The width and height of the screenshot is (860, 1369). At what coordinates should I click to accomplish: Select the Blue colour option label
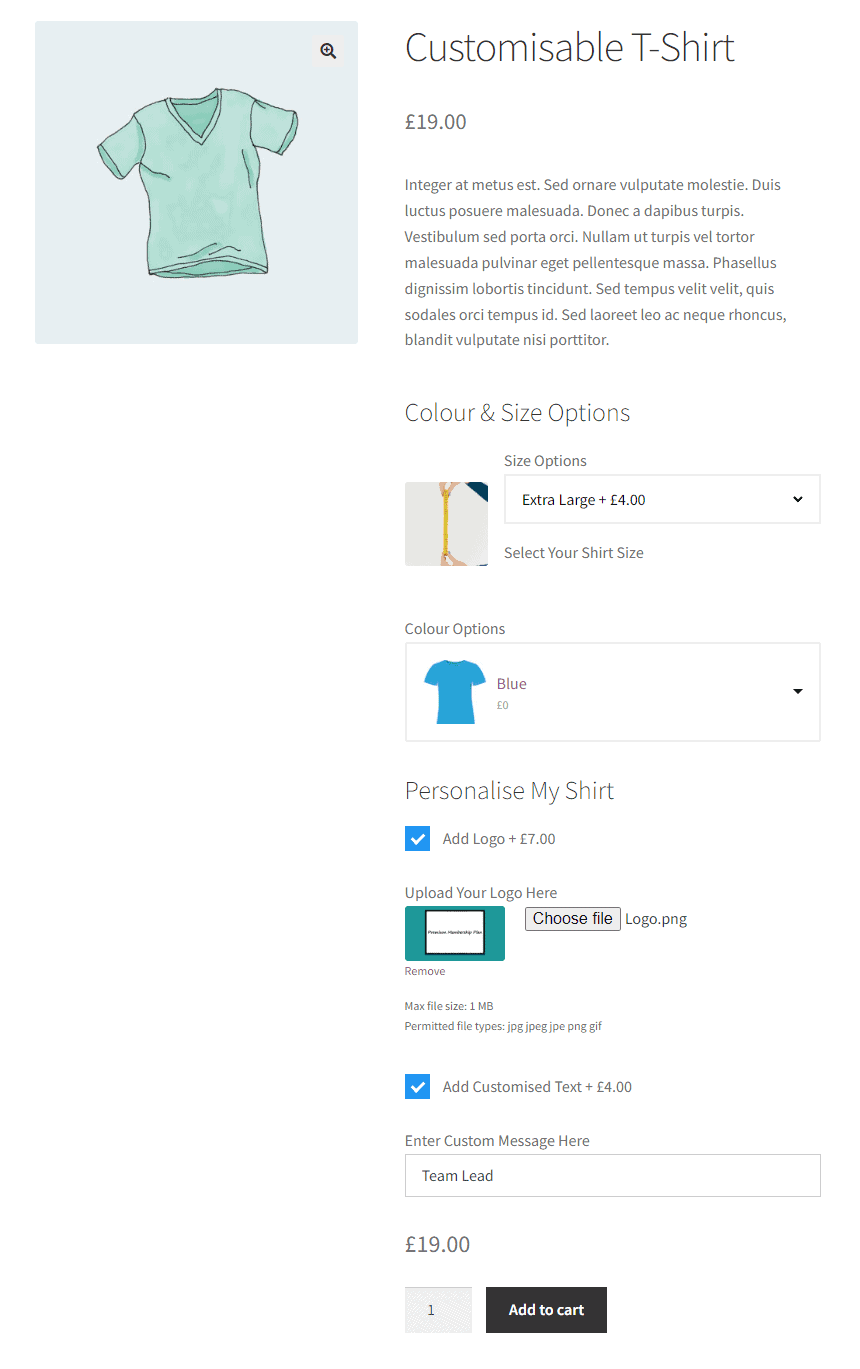(x=512, y=684)
